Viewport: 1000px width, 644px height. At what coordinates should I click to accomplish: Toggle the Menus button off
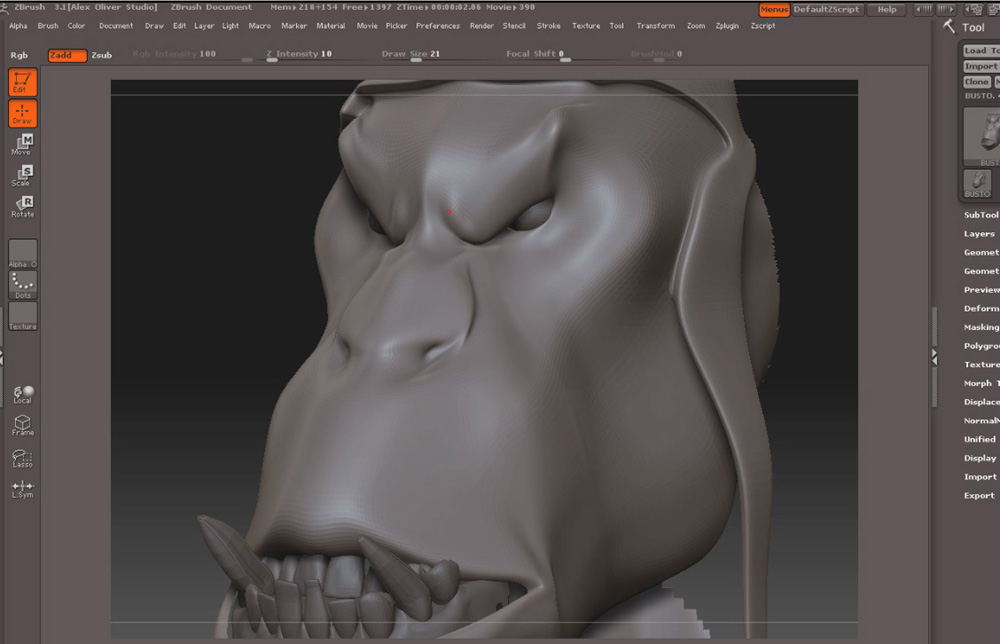tap(774, 9)
